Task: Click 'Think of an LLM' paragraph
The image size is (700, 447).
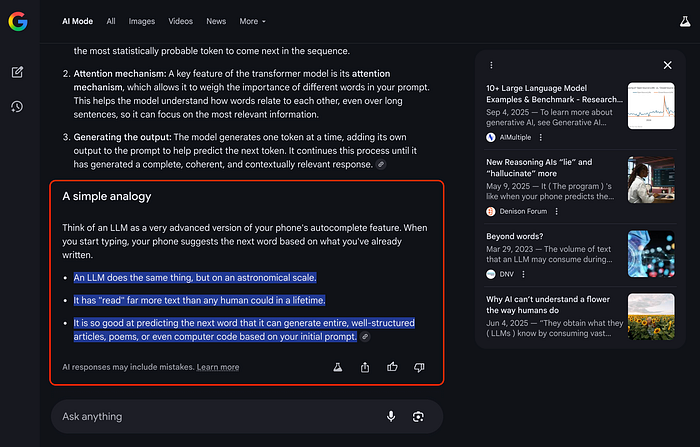Action: tap(245, 242)
